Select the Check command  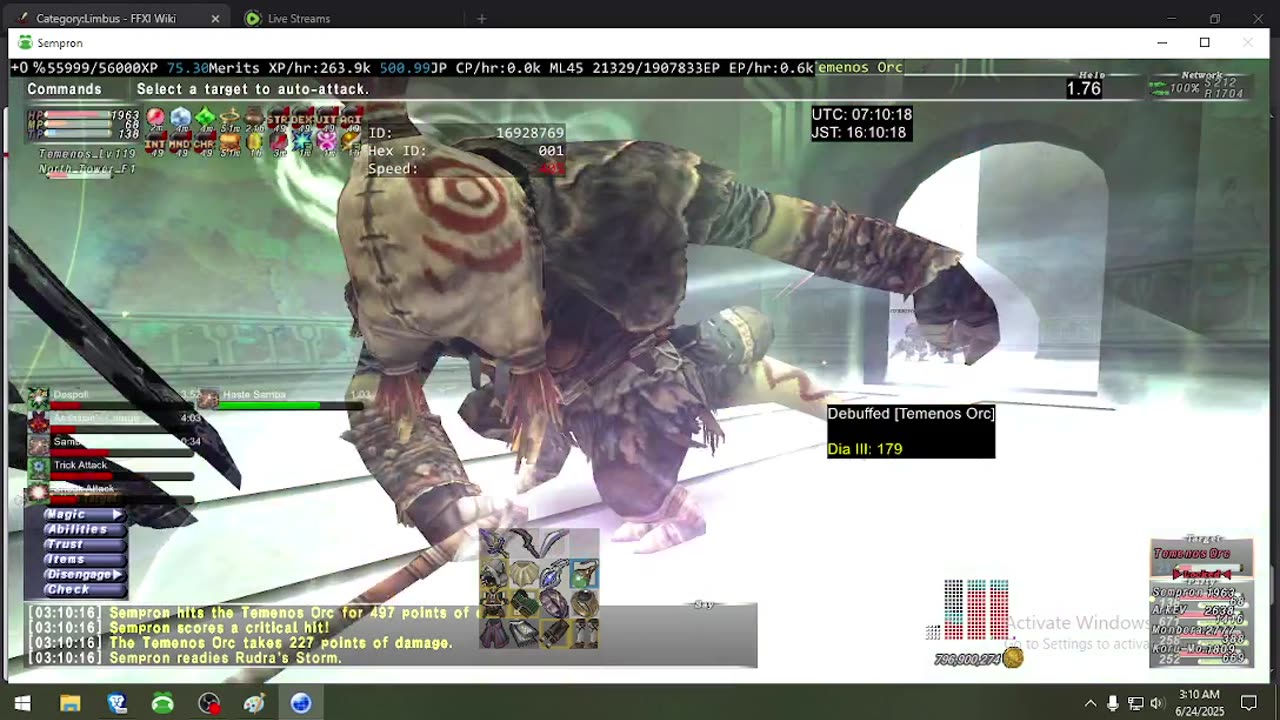click(x=85, y=590)
